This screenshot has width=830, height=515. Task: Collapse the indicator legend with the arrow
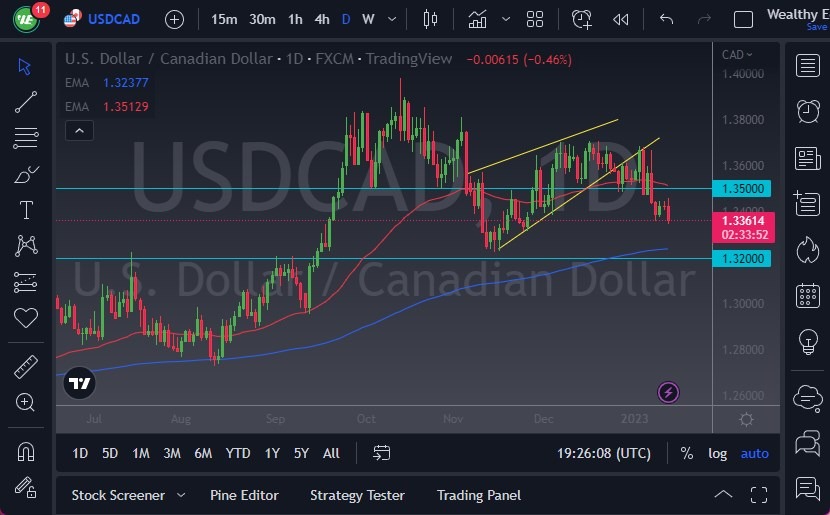click(x=79, y=131)
